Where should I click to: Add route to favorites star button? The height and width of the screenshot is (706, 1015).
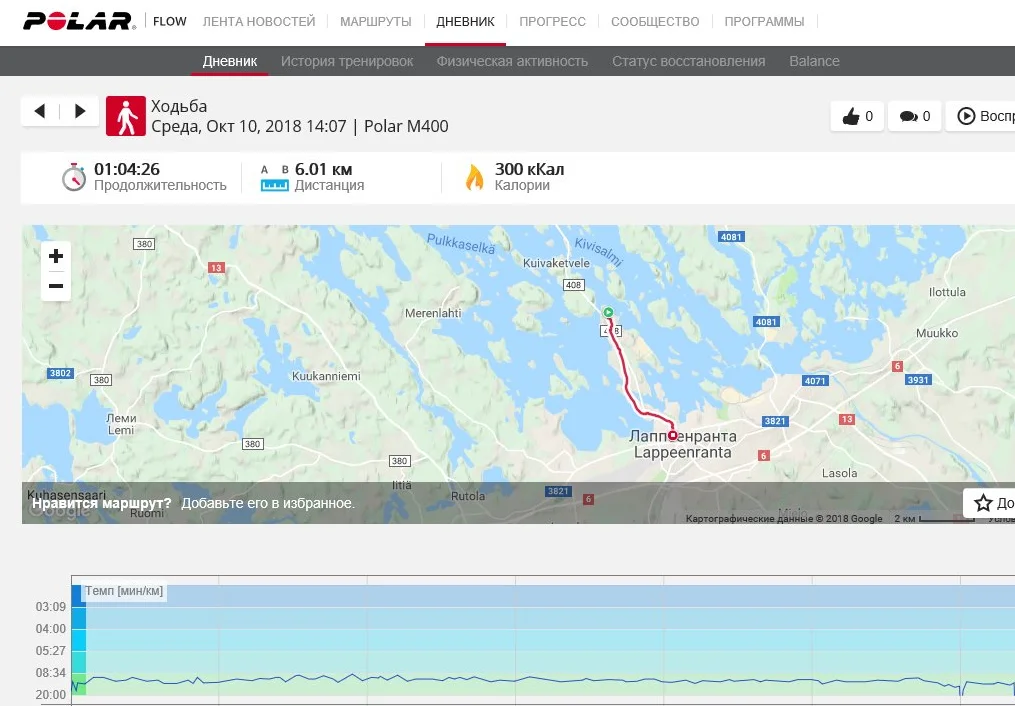pyautogui.click(x=989, y=503)
